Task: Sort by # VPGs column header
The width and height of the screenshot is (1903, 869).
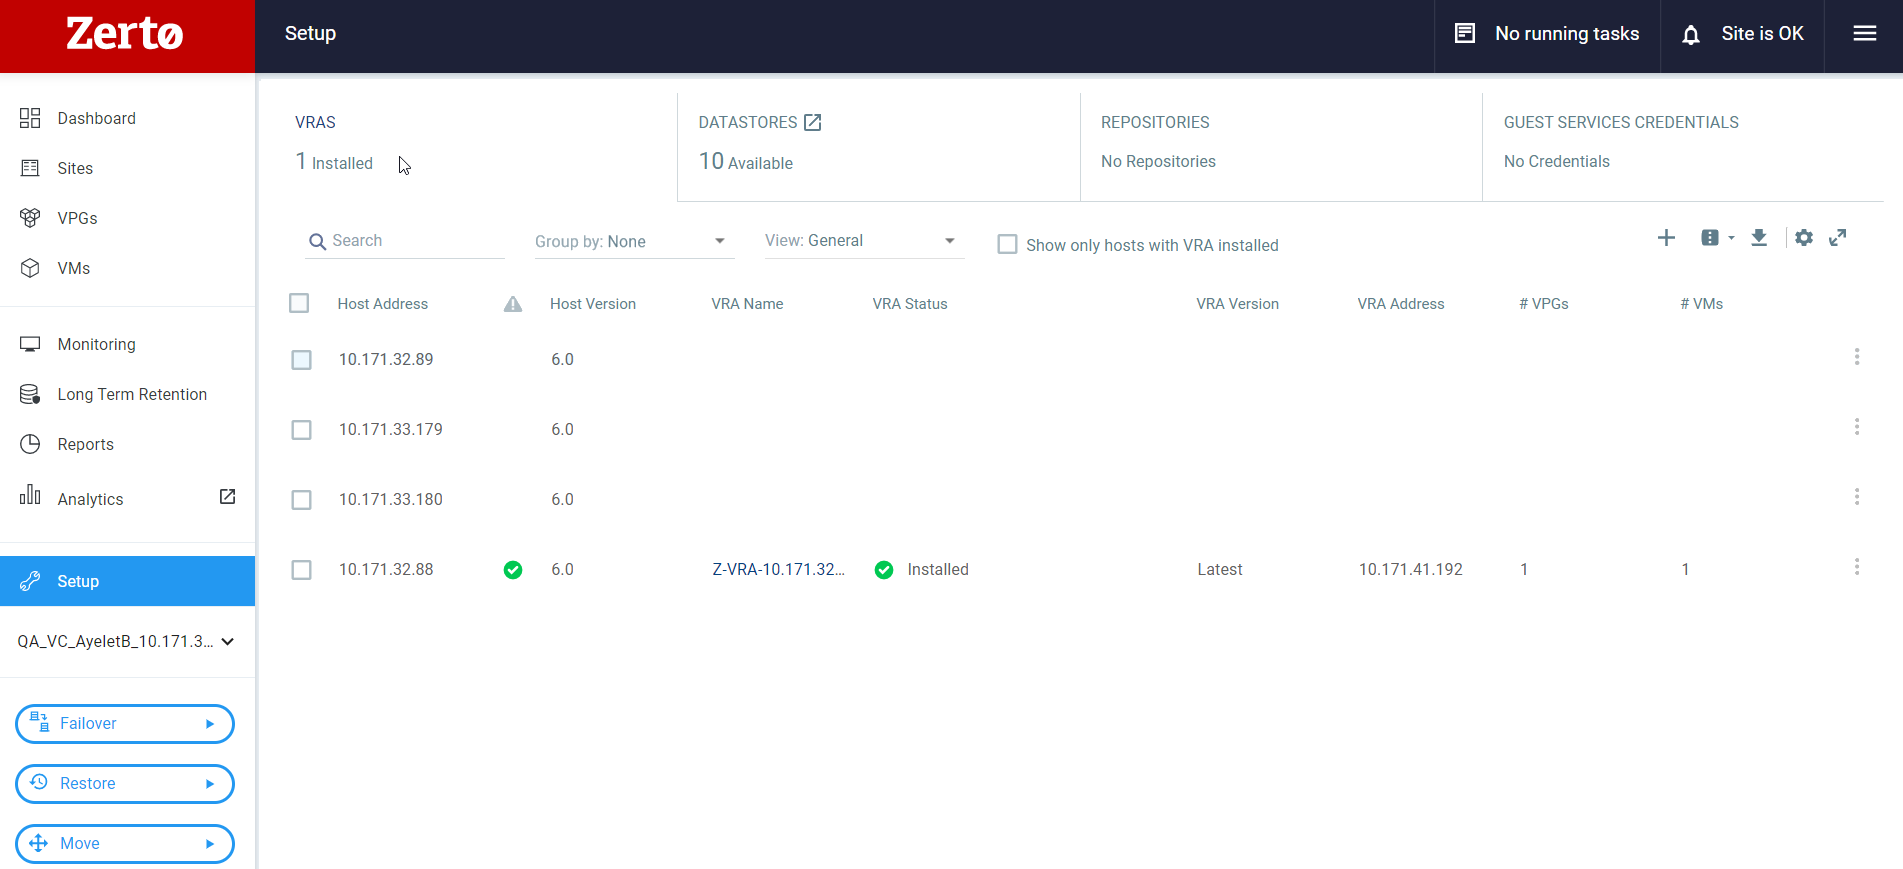Action: [x=1544, y=304]
